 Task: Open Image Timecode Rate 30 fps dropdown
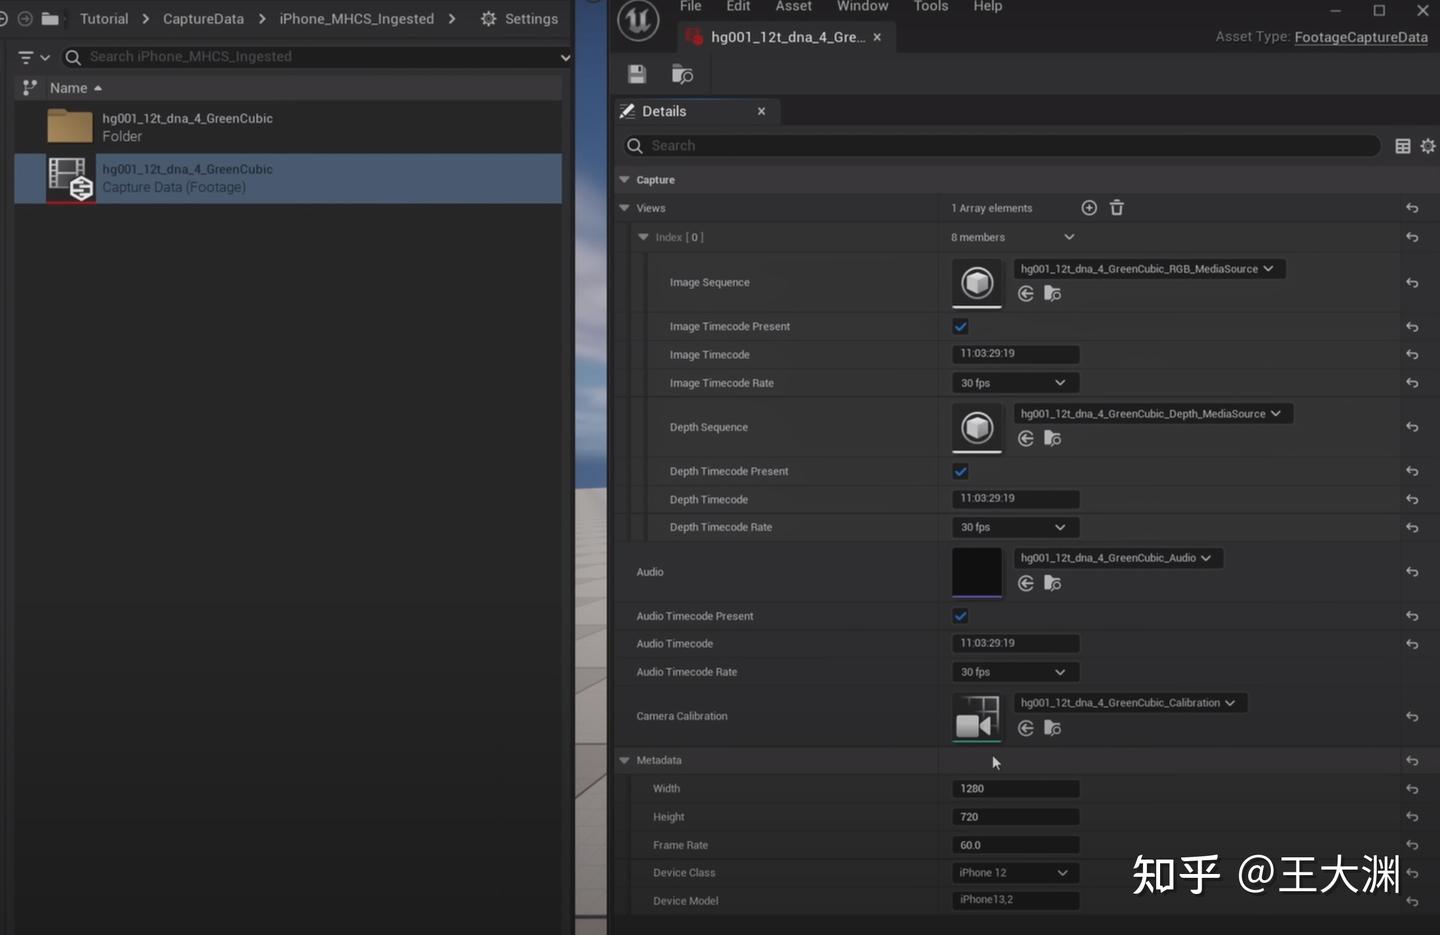(1013, 383)
